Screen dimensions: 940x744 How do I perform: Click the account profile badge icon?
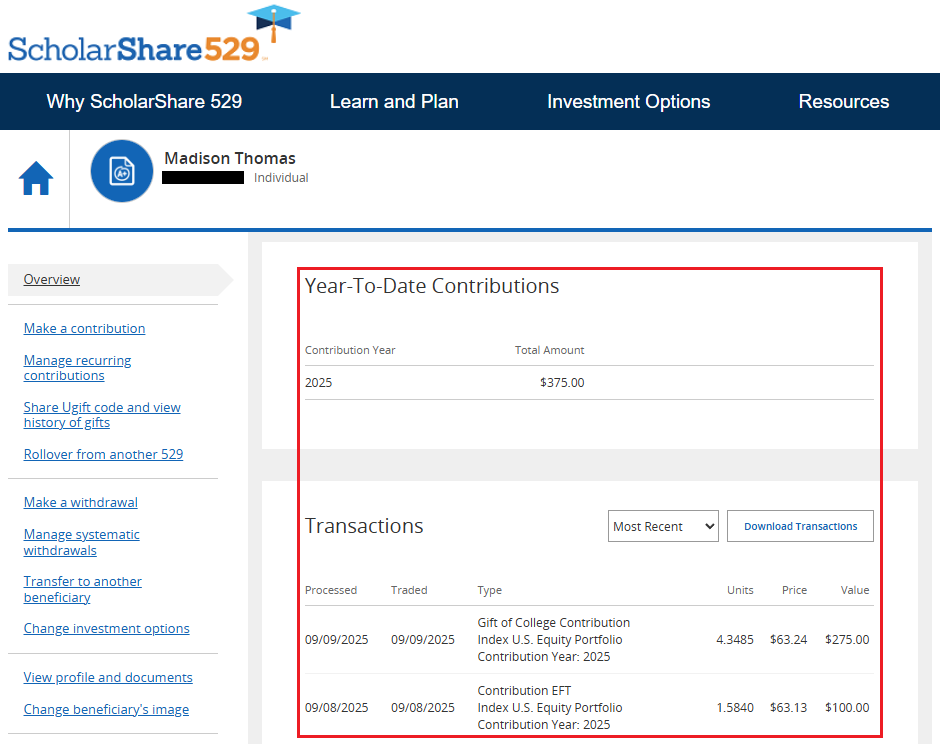(121, 171)
